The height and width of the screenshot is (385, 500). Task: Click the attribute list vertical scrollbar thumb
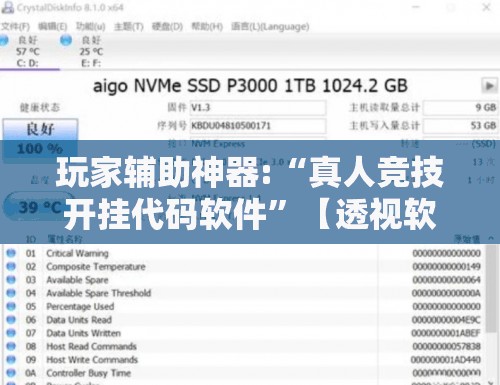pyautogui.click(x=491, y=288)
